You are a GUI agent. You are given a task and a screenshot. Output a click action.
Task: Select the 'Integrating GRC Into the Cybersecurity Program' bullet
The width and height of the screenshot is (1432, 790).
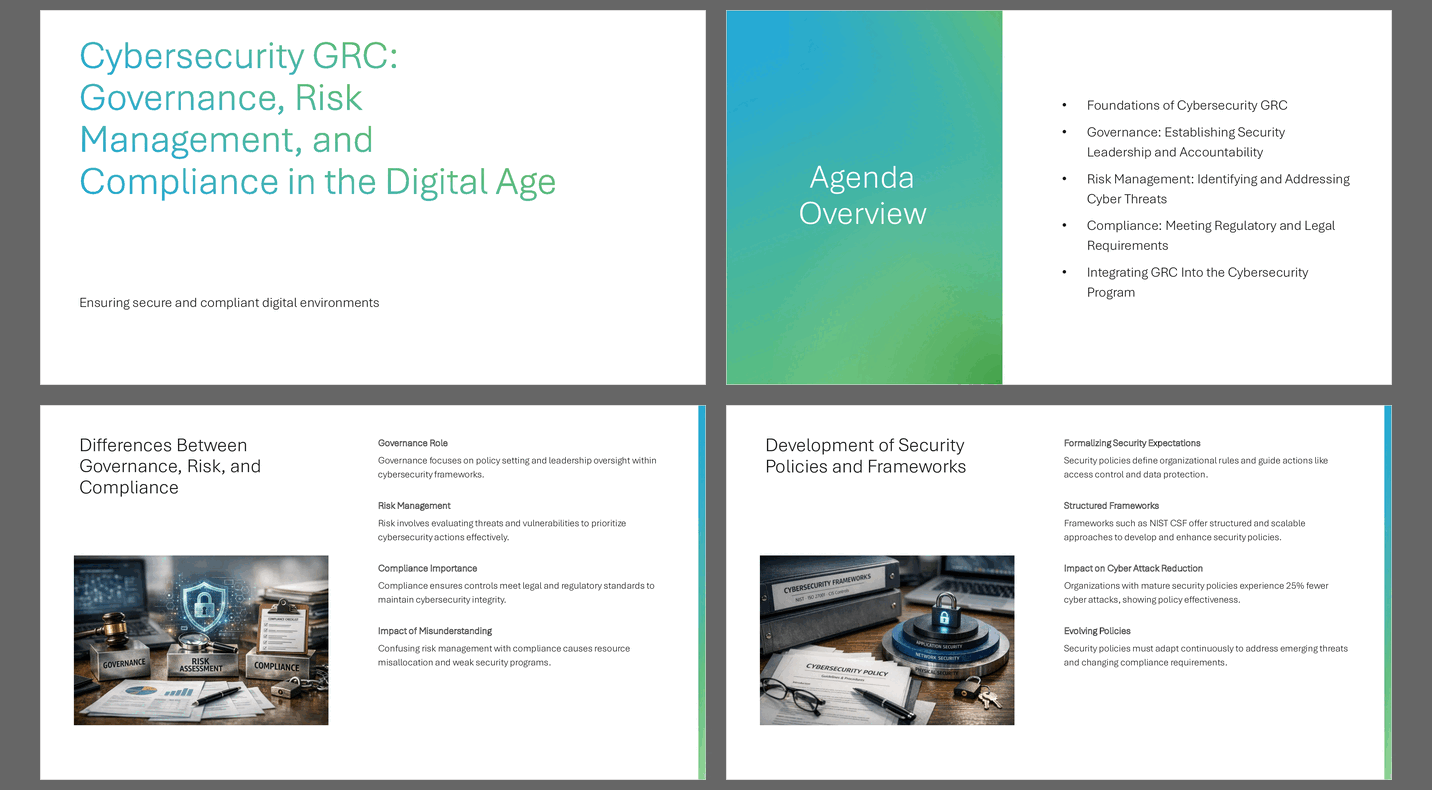pos(1196,282)
